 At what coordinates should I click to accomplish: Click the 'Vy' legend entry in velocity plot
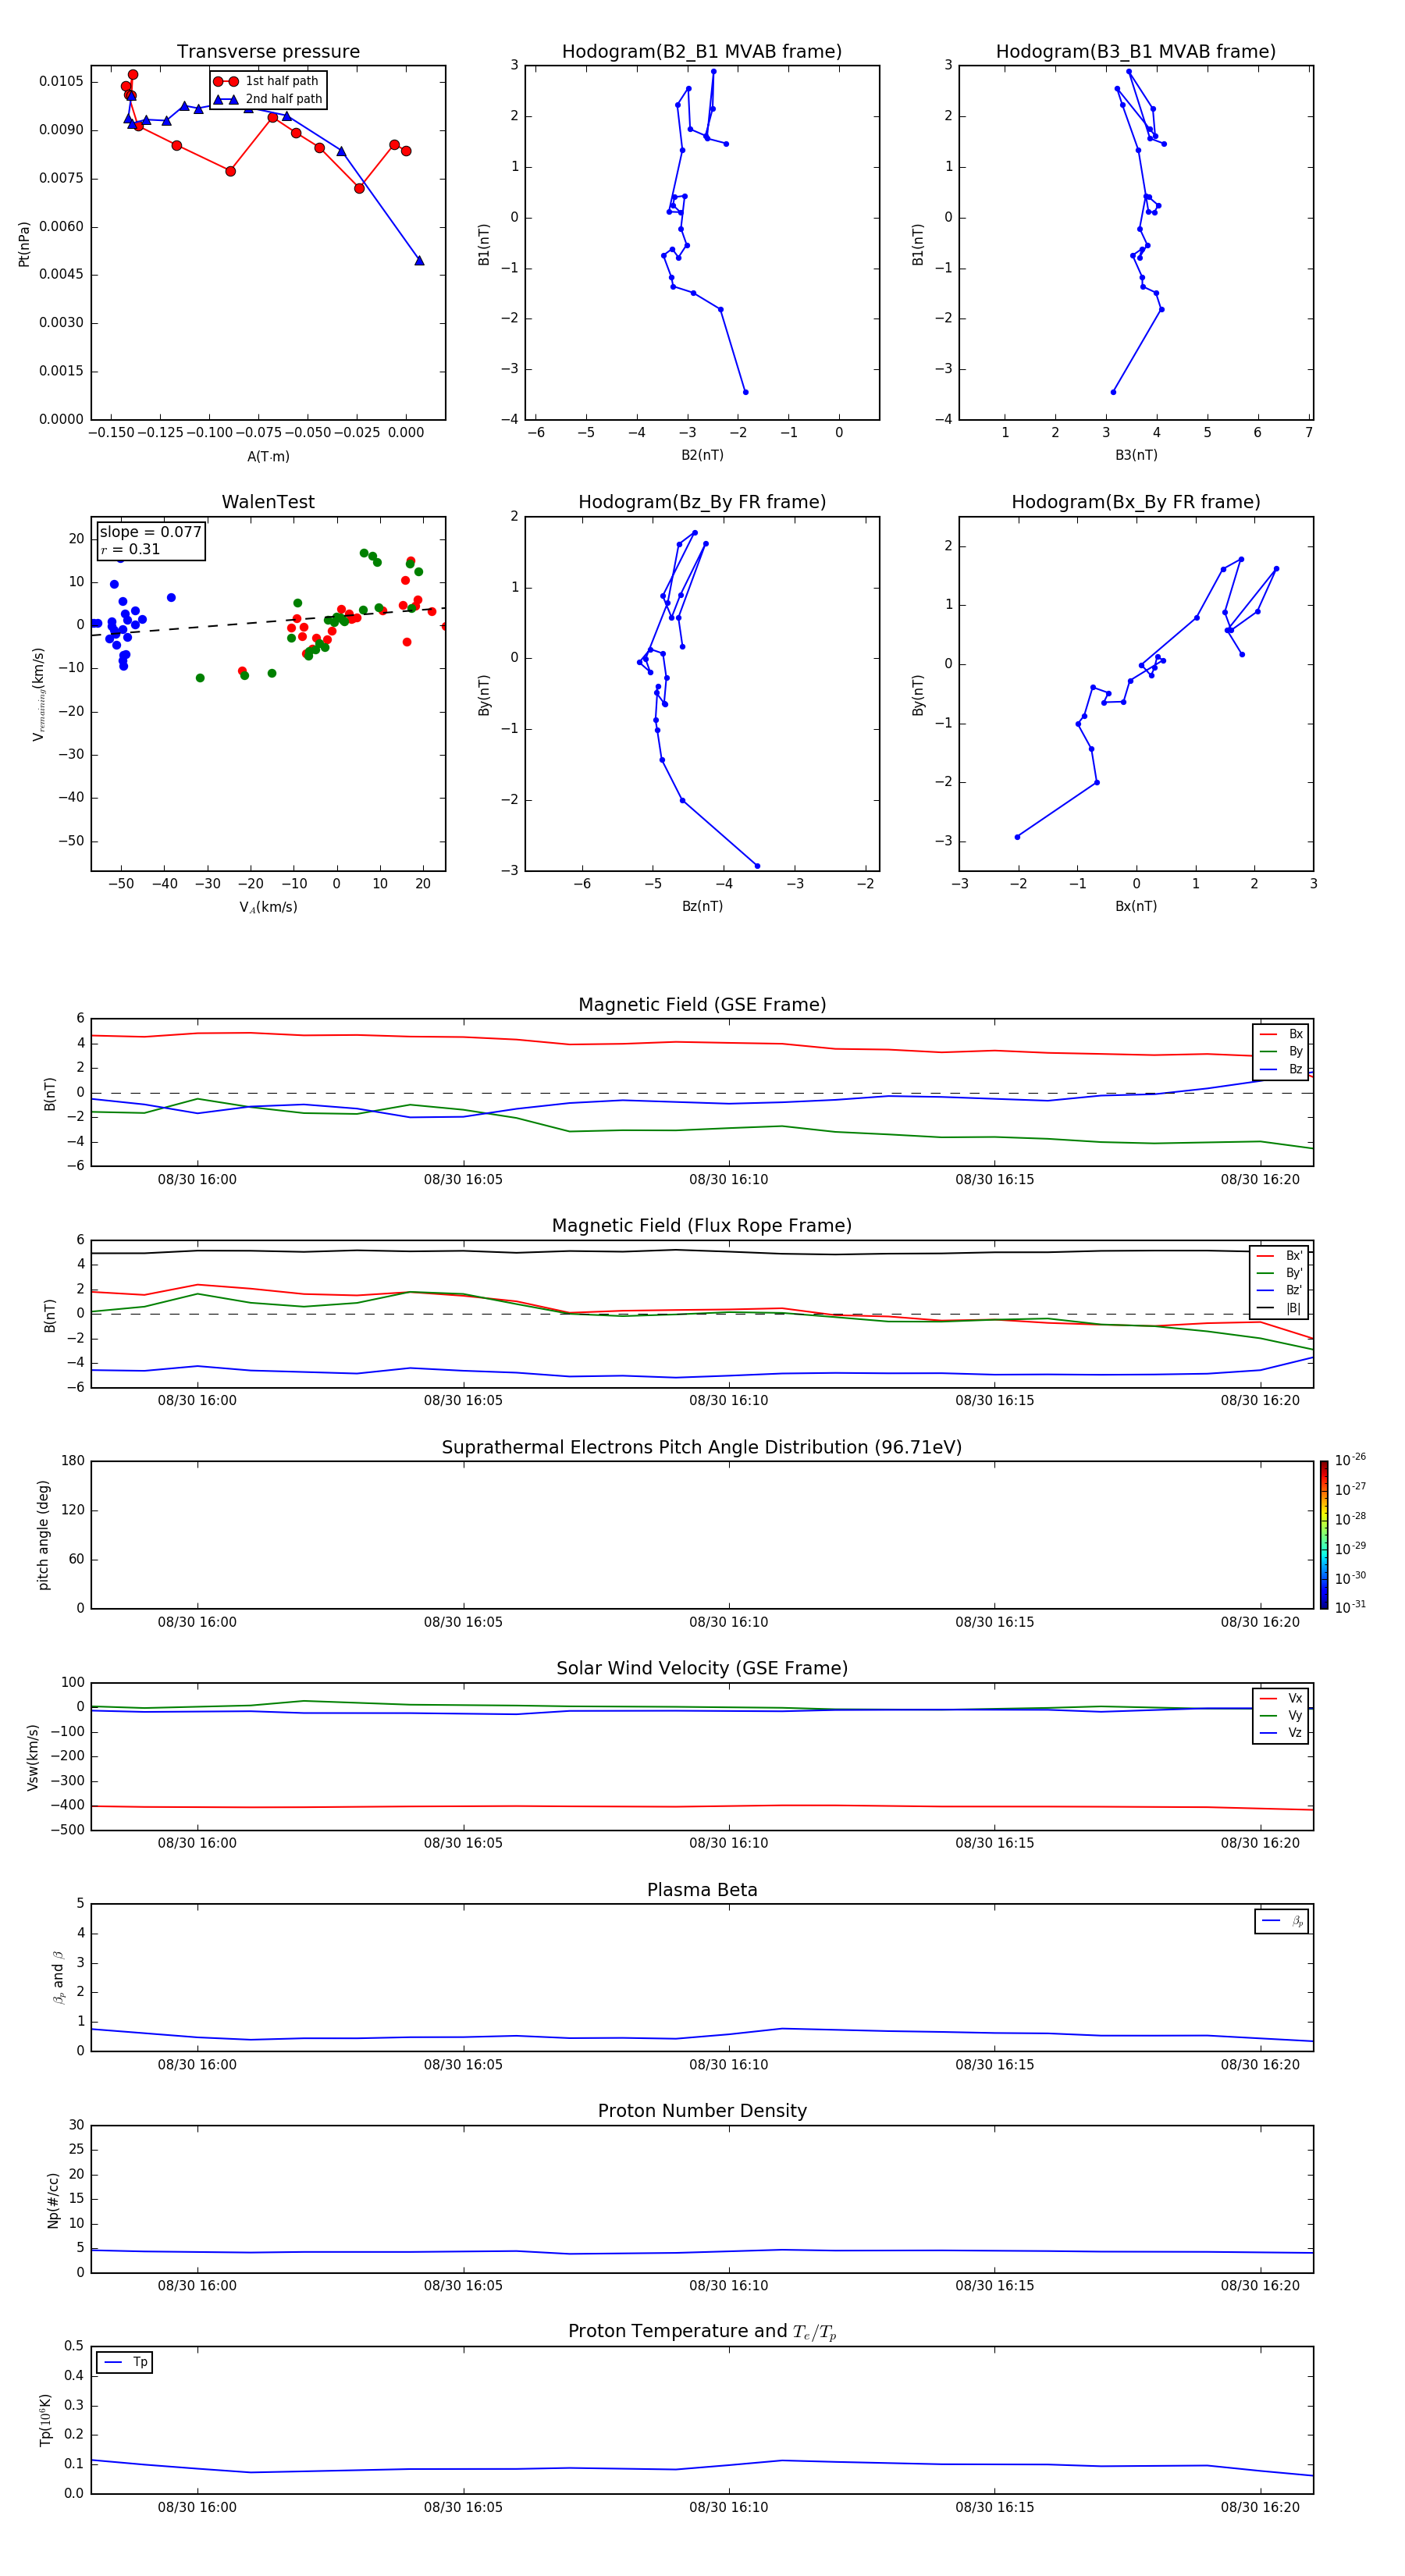1281,1715
